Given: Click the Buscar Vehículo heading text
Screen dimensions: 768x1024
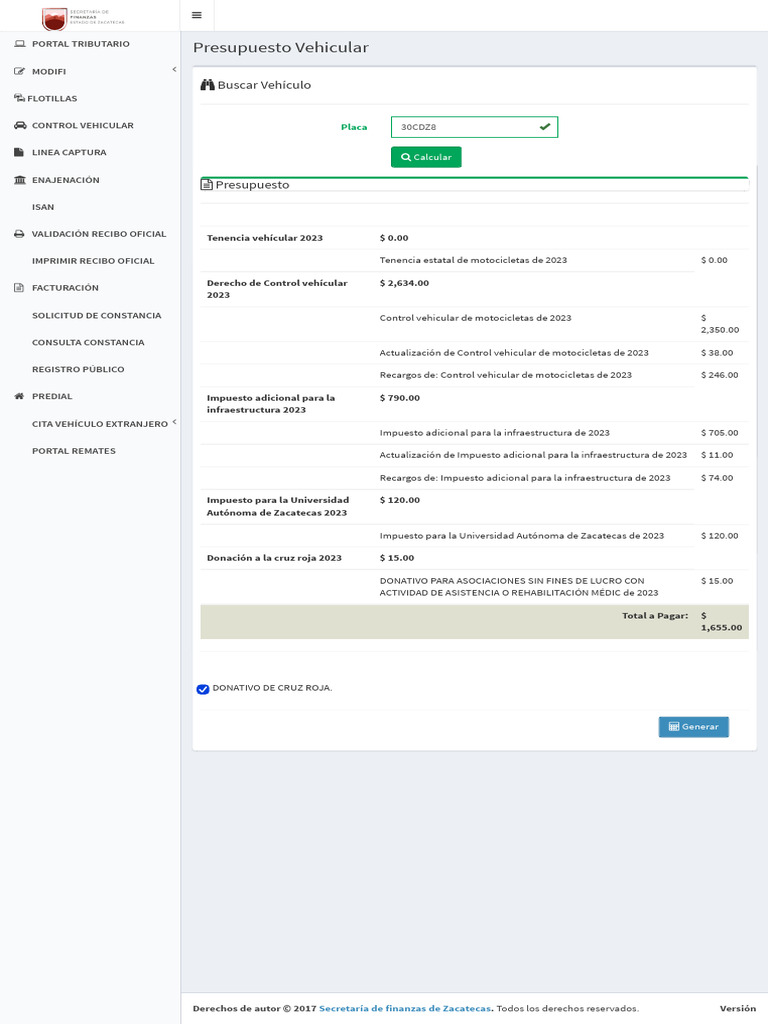Looking at the screenshot, I should [x=264, y=85].
